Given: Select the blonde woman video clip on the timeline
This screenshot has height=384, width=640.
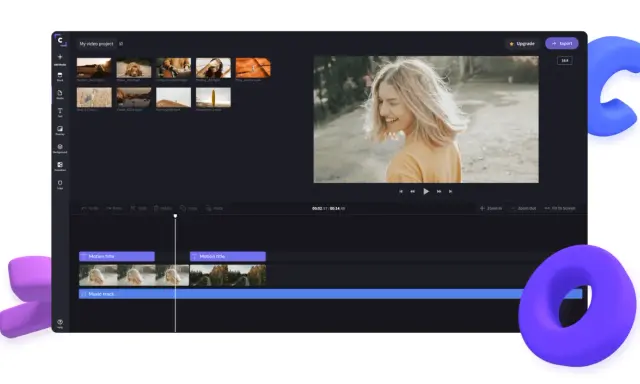Looking at the screenshot, I should pyautogui.click(x=134, y=275).
